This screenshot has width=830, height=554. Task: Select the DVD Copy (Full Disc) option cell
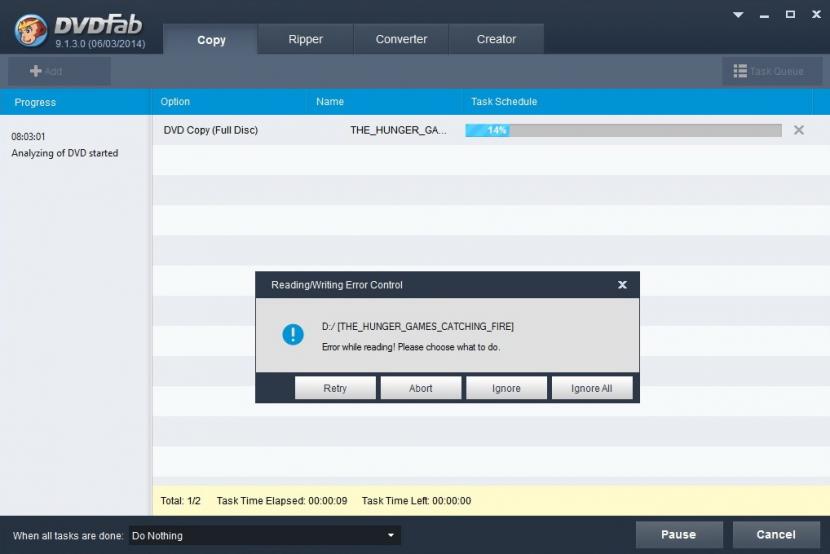click(211, 130)
